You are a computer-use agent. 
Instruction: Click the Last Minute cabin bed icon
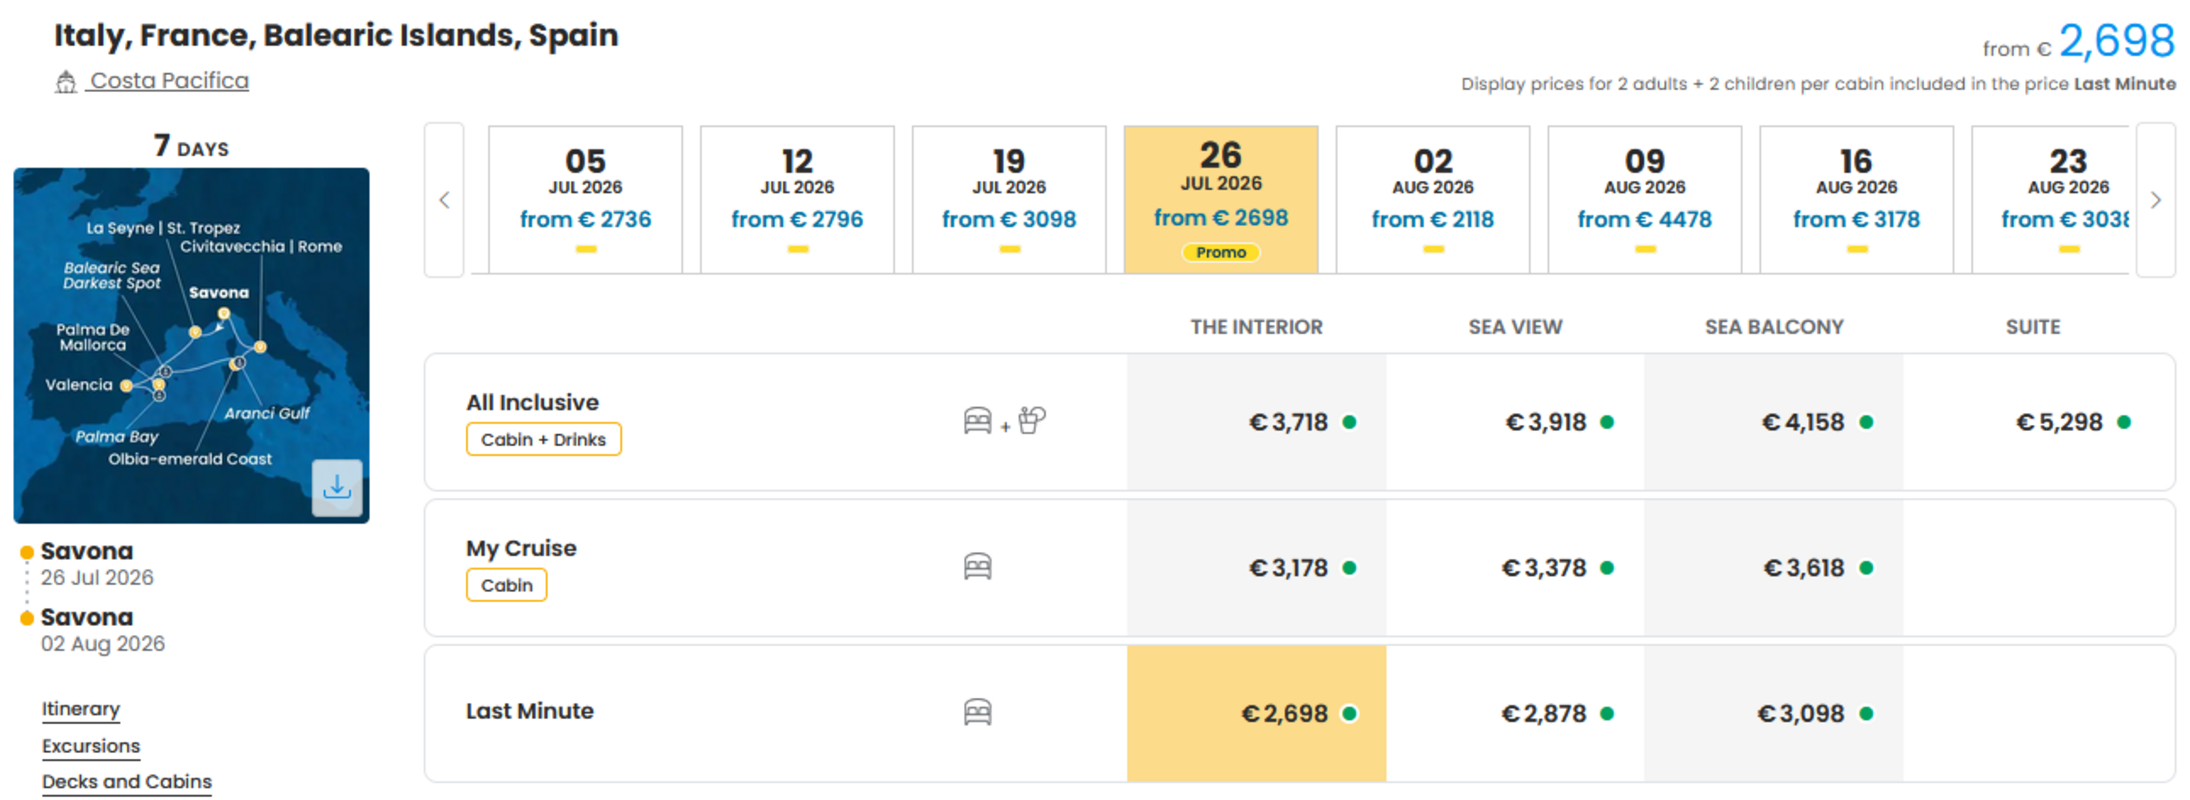977,713
